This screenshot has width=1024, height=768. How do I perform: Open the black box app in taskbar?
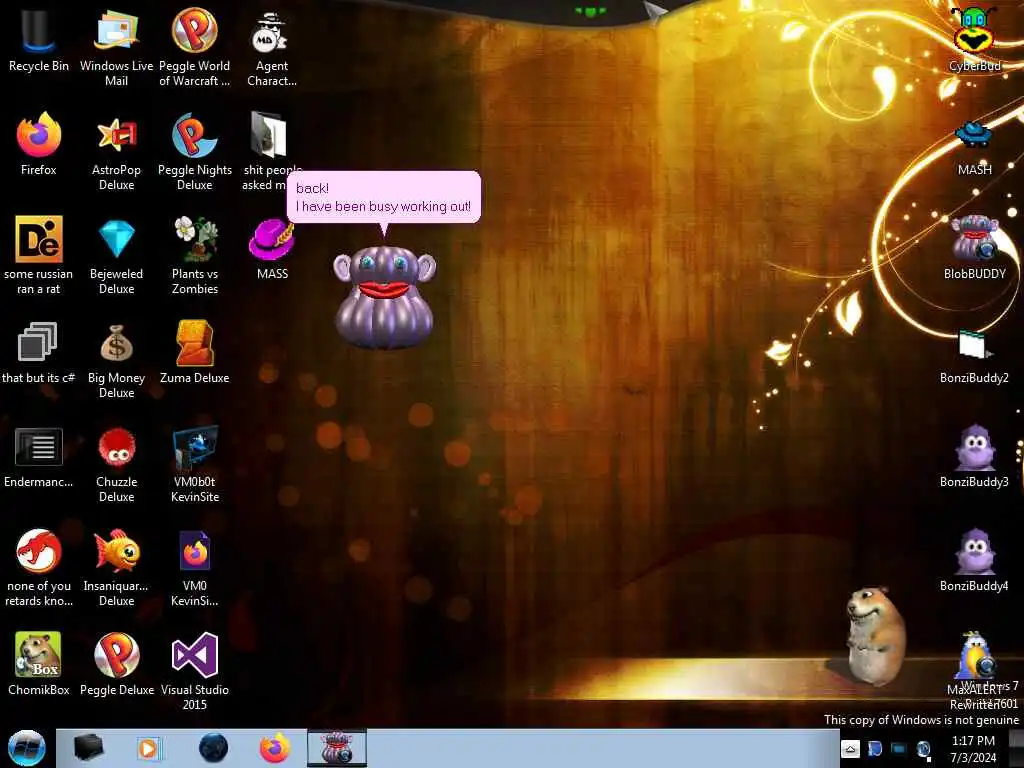click(x=89, y=748)
